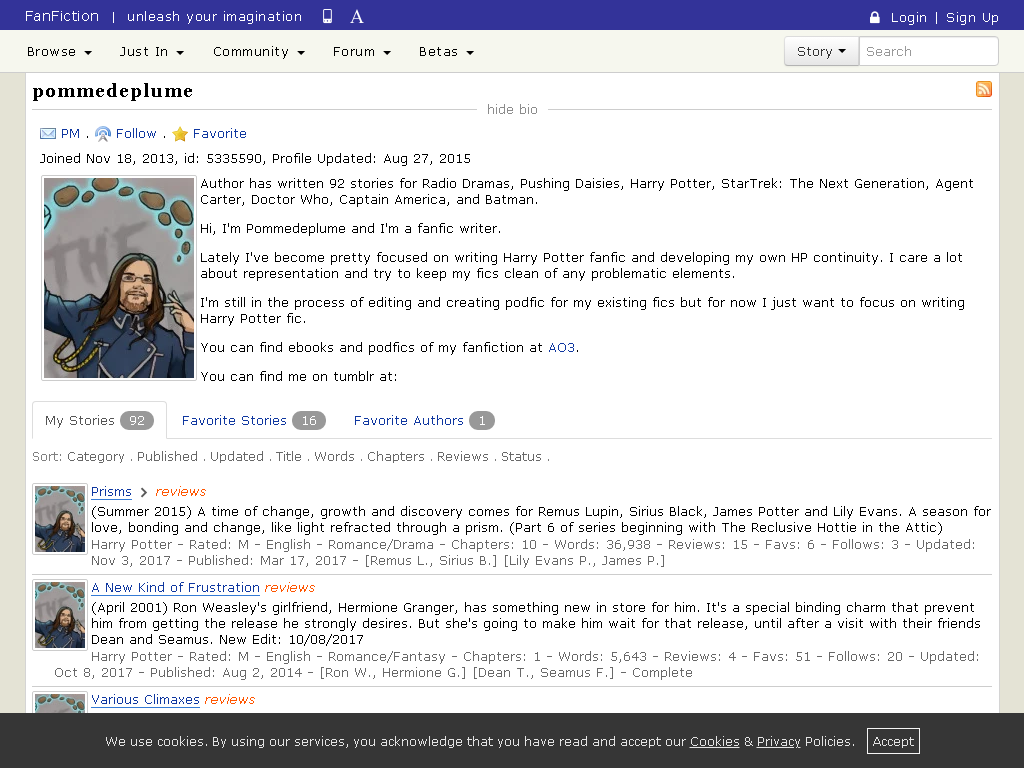Open the Story search type dropdown
Screen dimensions: 1024x768
pyautogui.click(x=822, y=51)
